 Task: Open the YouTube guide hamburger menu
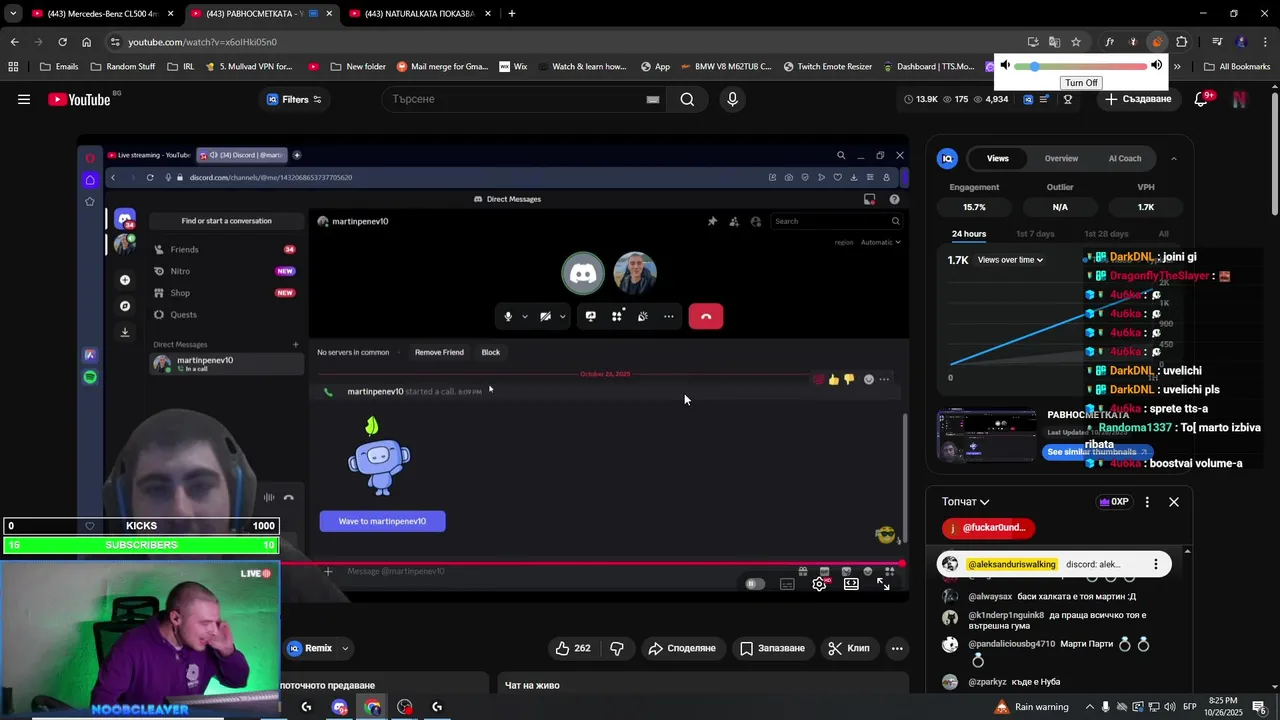24,99
